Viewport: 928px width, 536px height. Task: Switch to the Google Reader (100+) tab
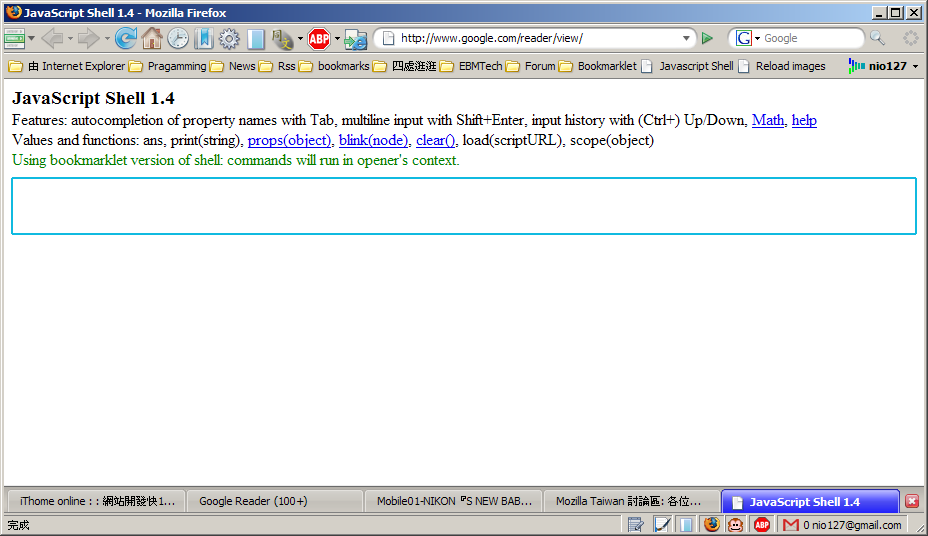(x=275, y=501)
